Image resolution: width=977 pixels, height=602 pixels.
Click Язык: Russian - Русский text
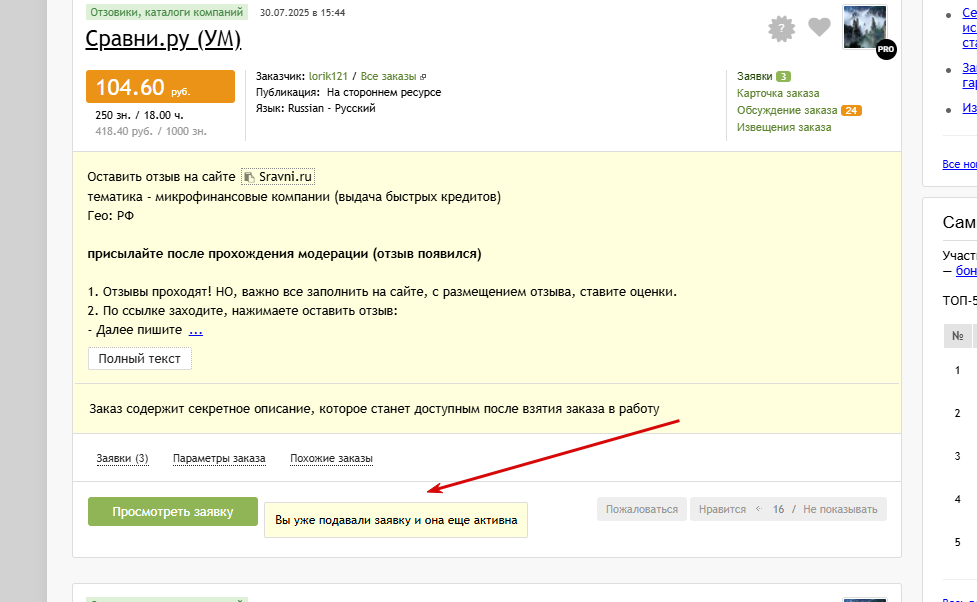[316, 108]
